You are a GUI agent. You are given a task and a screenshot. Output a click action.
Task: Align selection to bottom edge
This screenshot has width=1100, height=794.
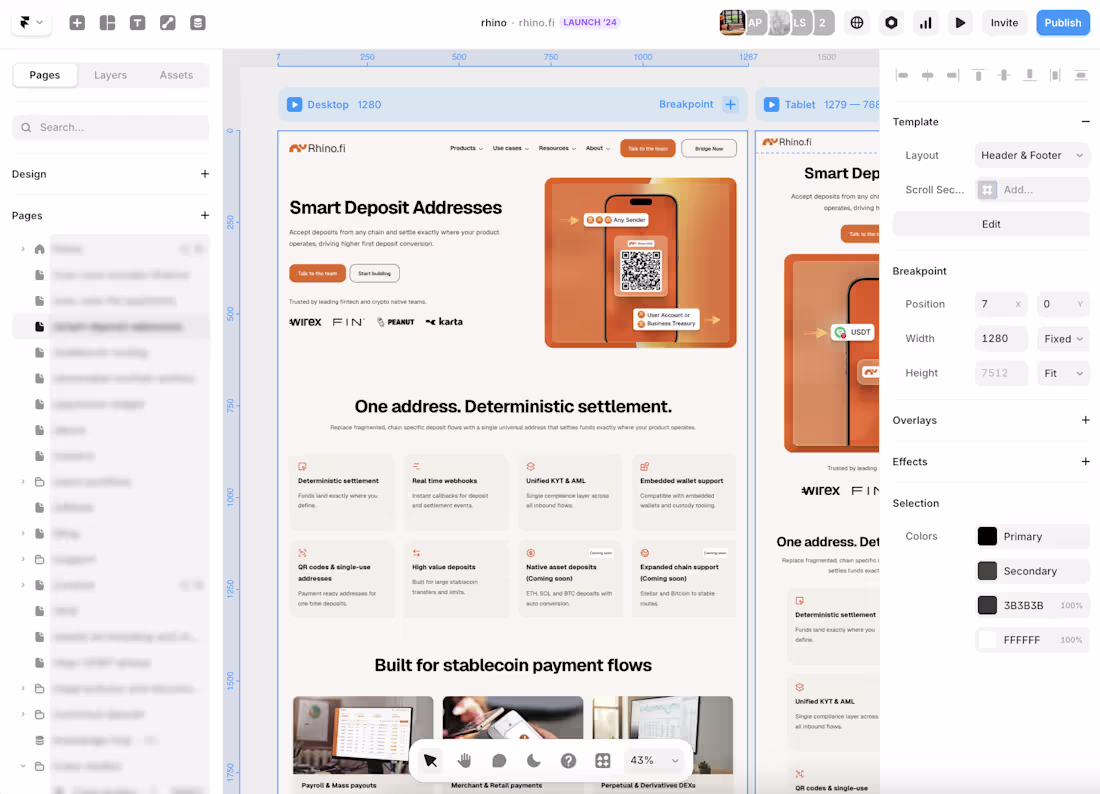point(1030,75)
